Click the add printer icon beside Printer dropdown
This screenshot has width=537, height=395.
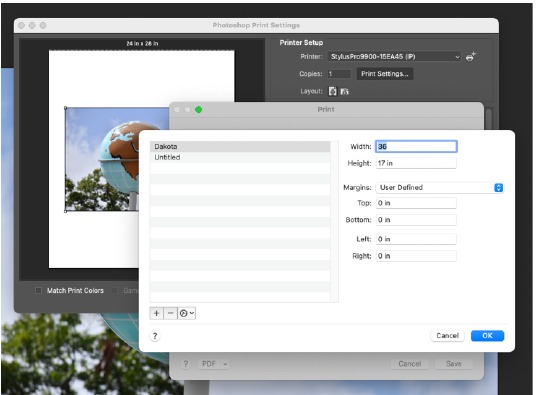pyautogui.click(x=471, y=57)
